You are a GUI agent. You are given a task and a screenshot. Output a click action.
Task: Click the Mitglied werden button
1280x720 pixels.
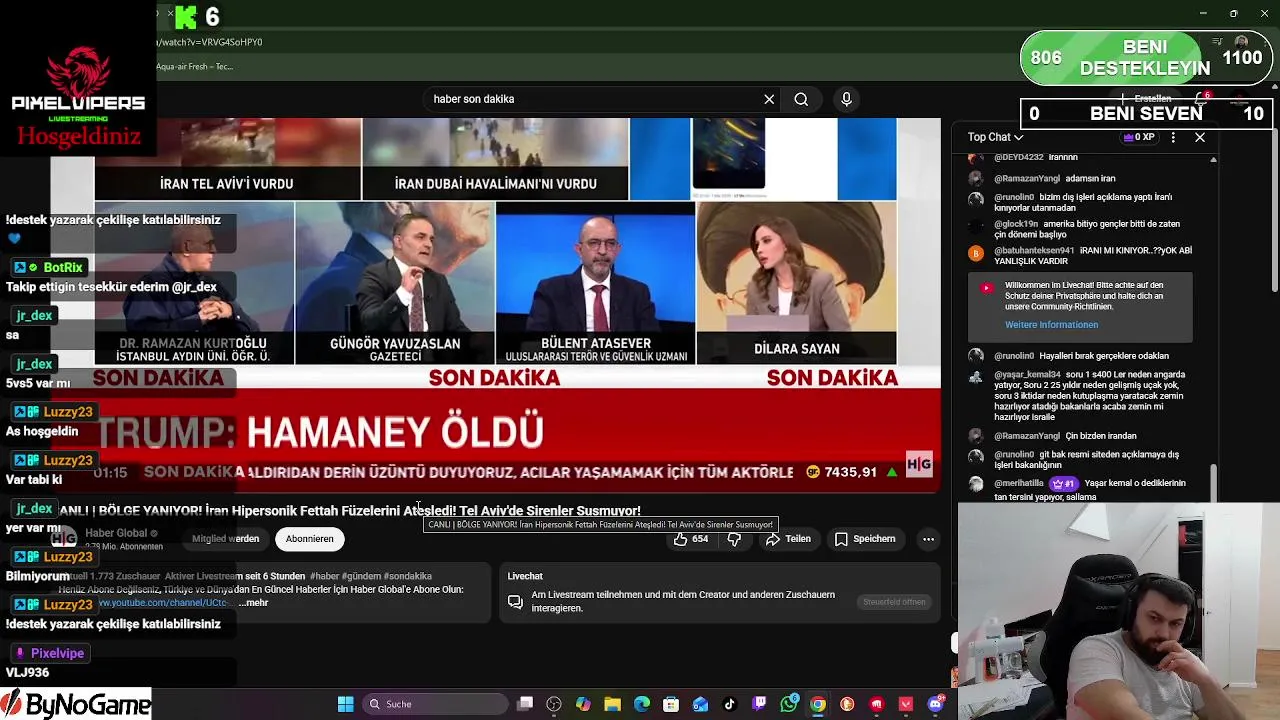click(x=226, y=539)
